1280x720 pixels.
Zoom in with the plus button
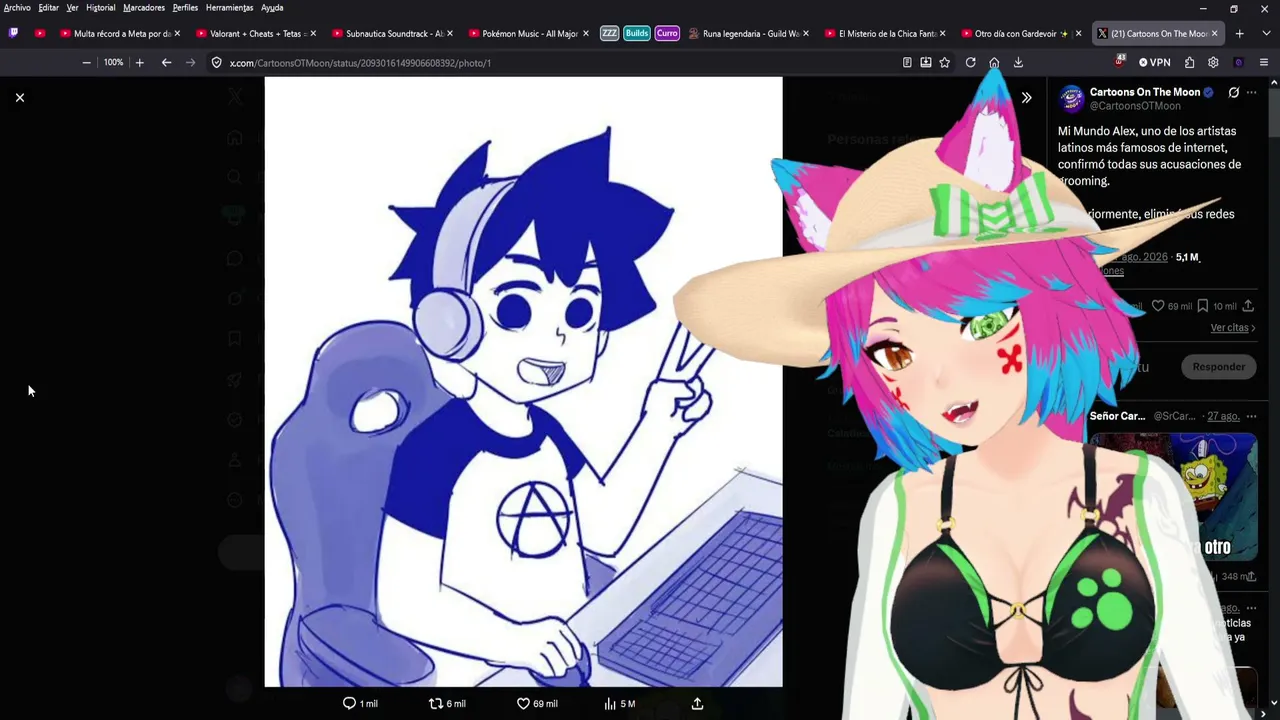[x=139, y=62]
